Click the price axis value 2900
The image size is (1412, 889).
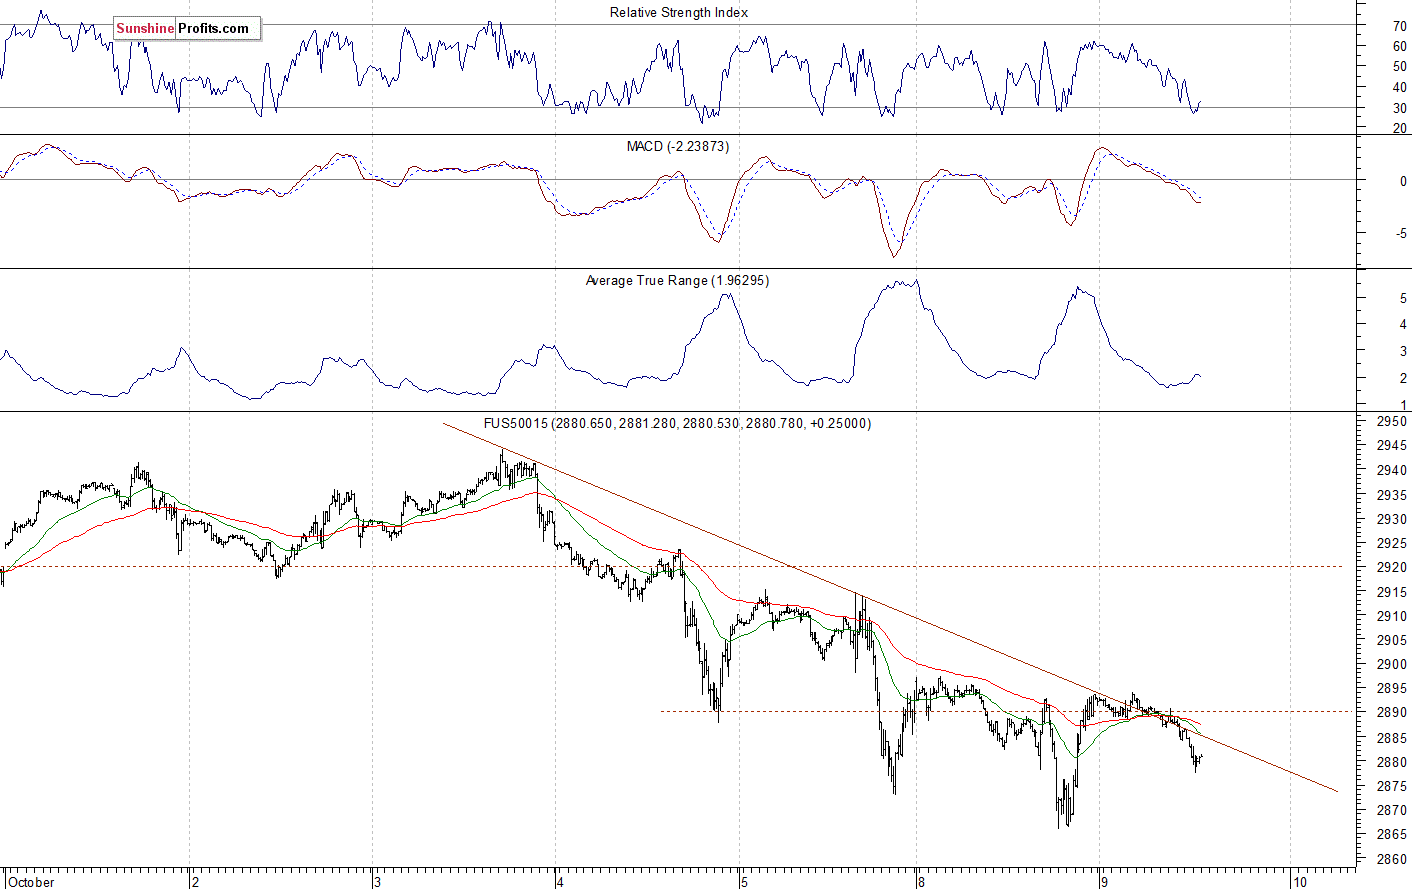pyautogui.click(x=1393, y=664)
